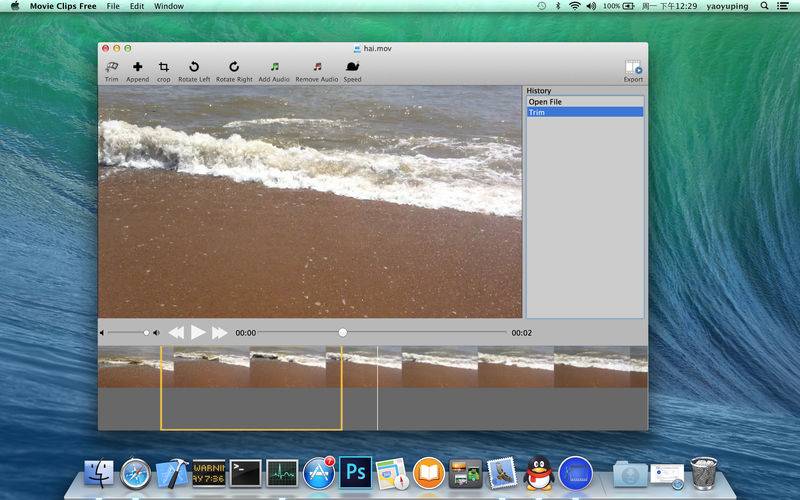Open App Store from the Dock
Image resolution: width=800 pixels, height=500 pixels.
tap(319, 473)
